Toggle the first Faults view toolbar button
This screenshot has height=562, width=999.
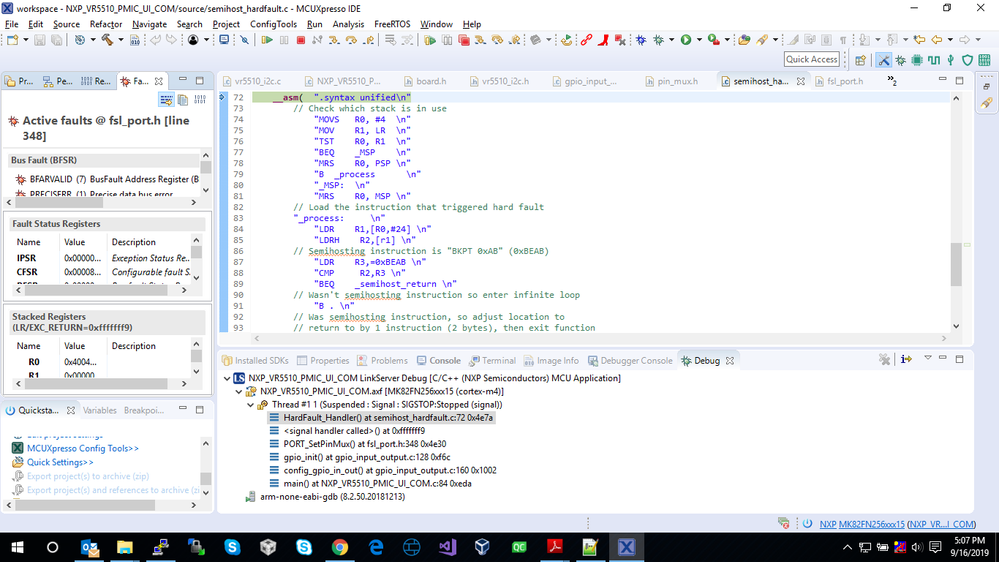(166, 100)
